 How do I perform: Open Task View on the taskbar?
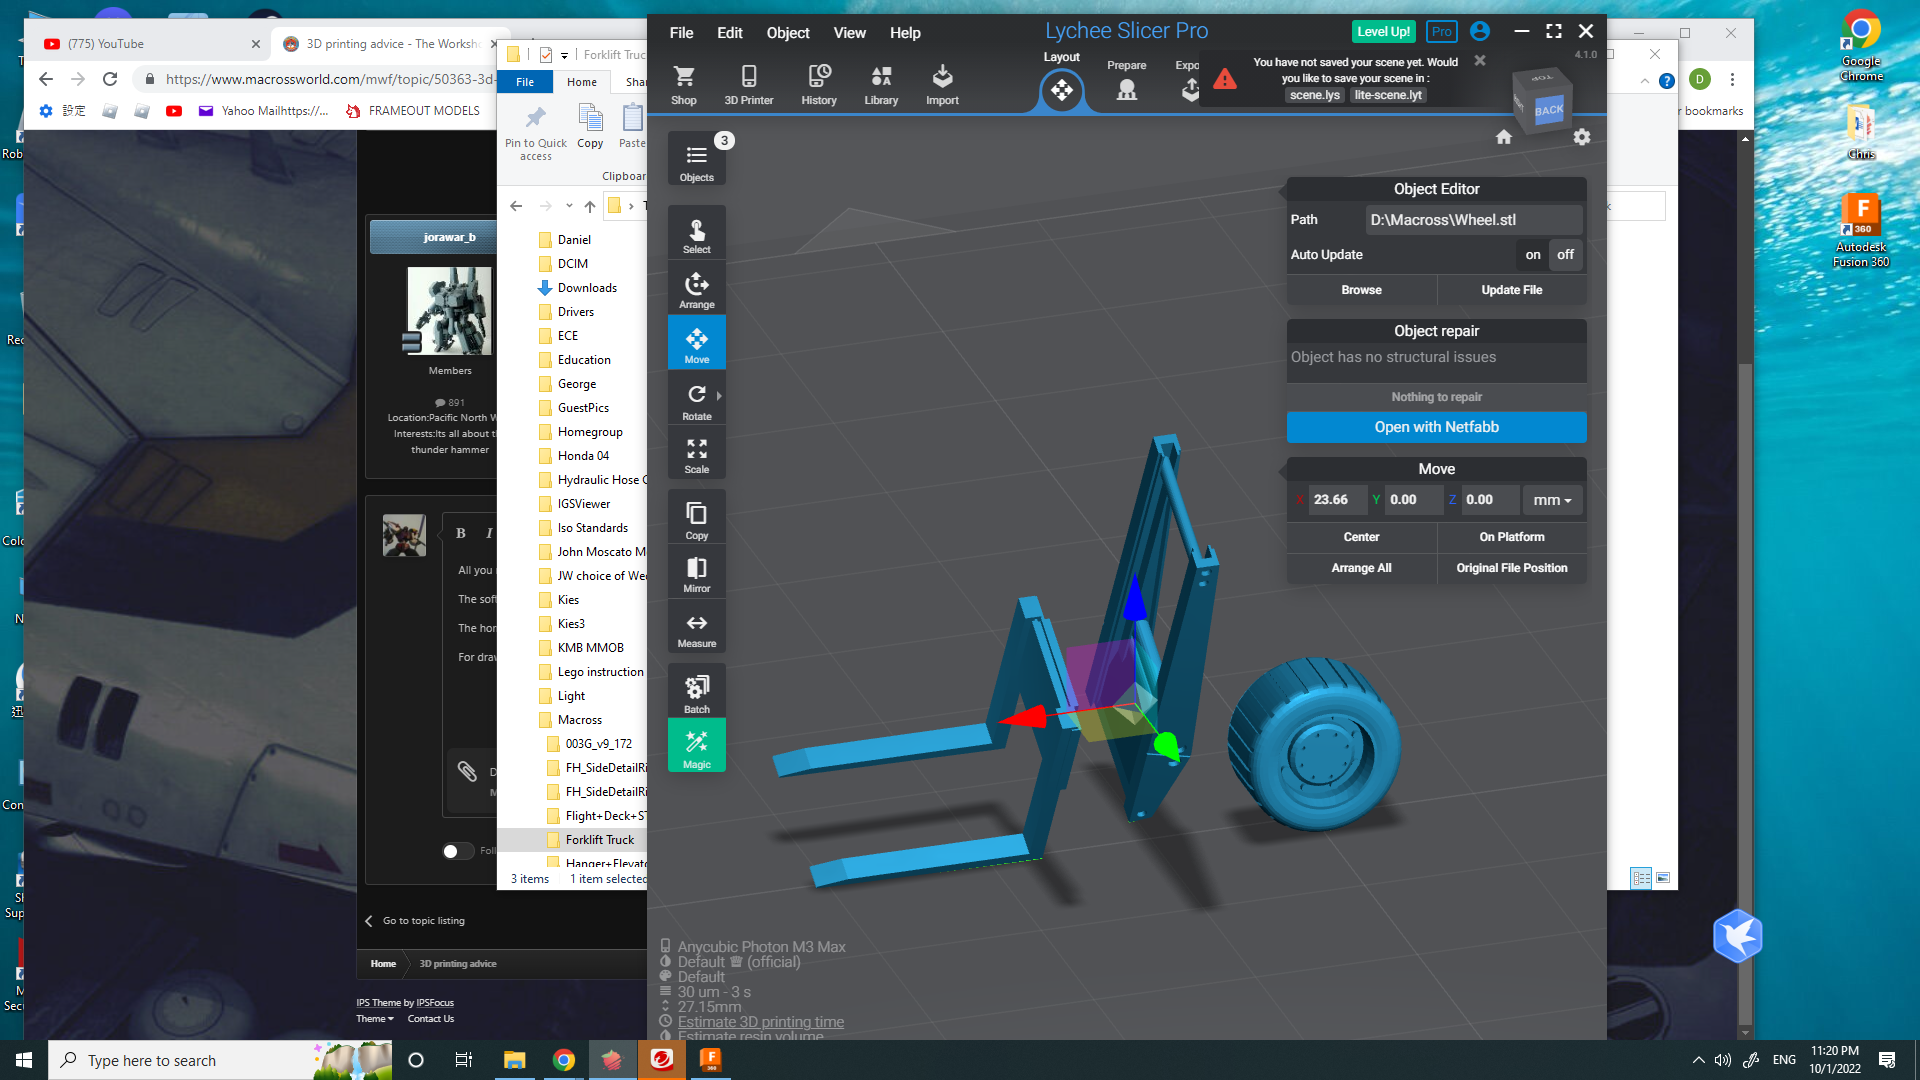pos(463,1060)
